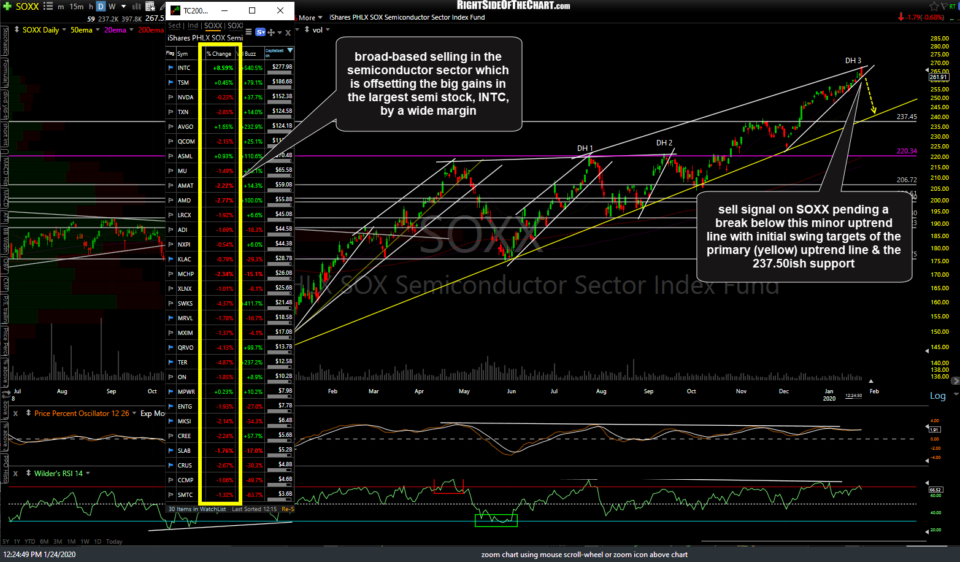Sort by the Vol Buzz column header
Screen dimensions: 960x562
click(x=250, y=53)
